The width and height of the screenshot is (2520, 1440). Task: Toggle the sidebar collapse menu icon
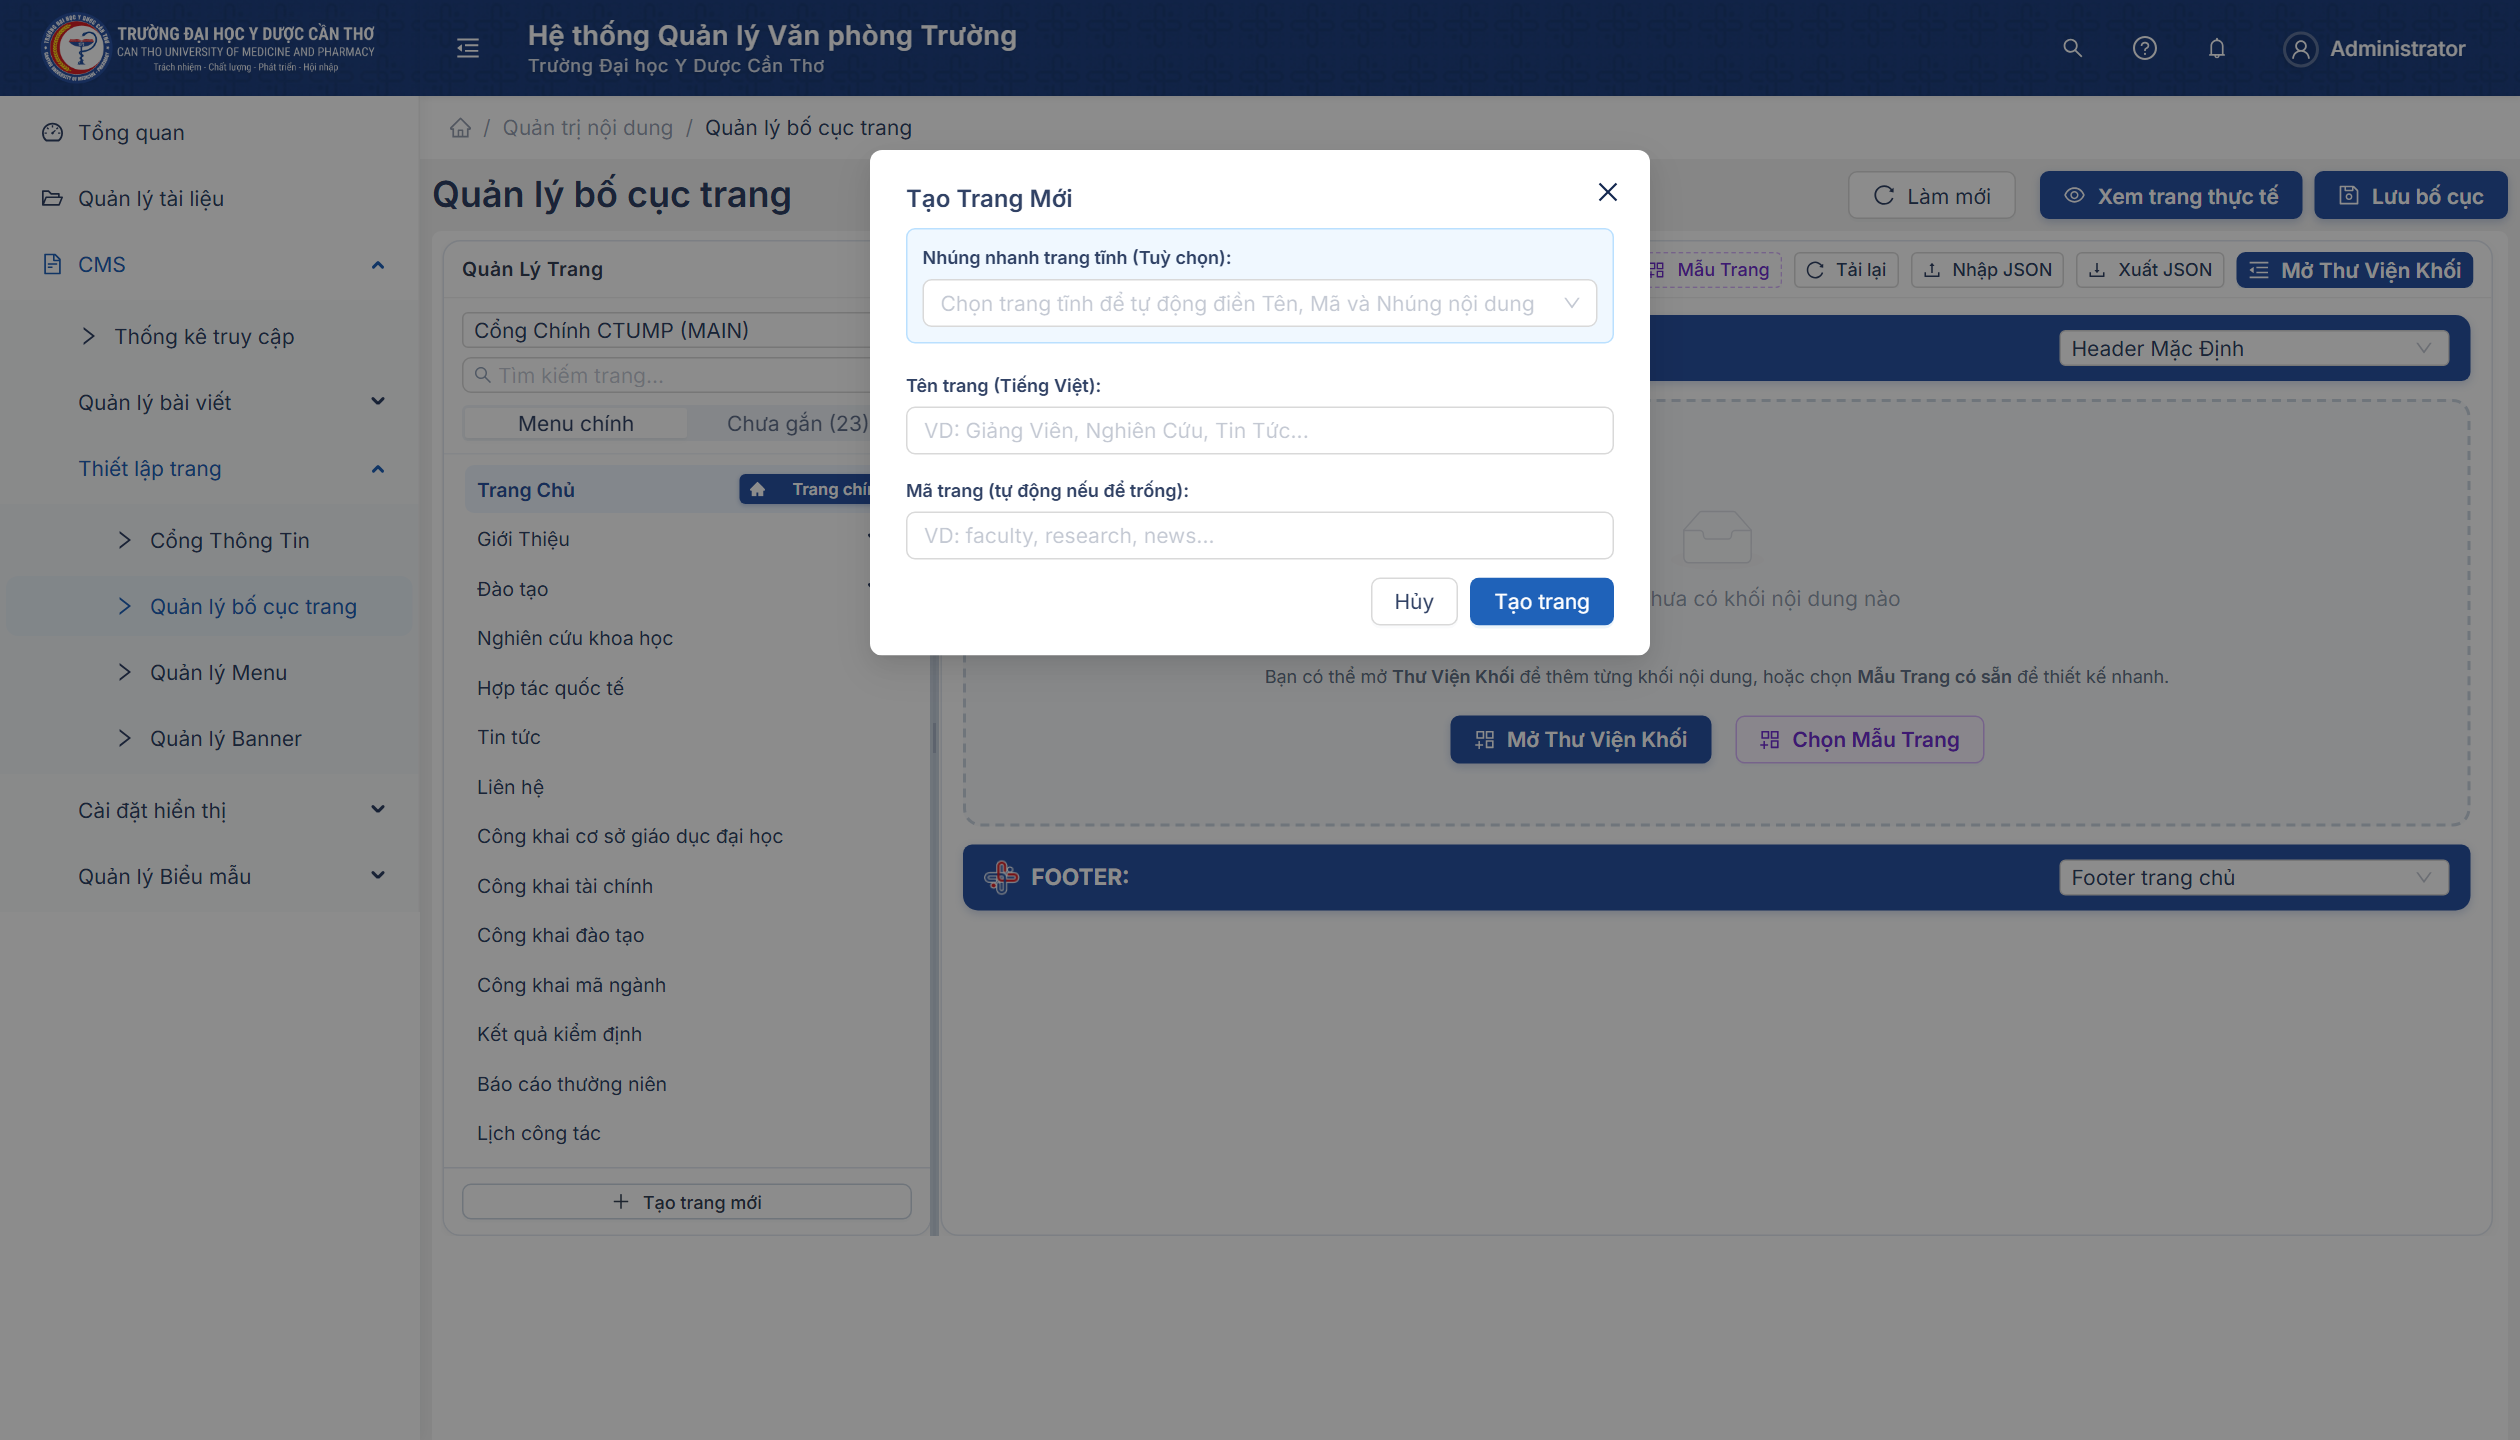(x=467, y=48)
